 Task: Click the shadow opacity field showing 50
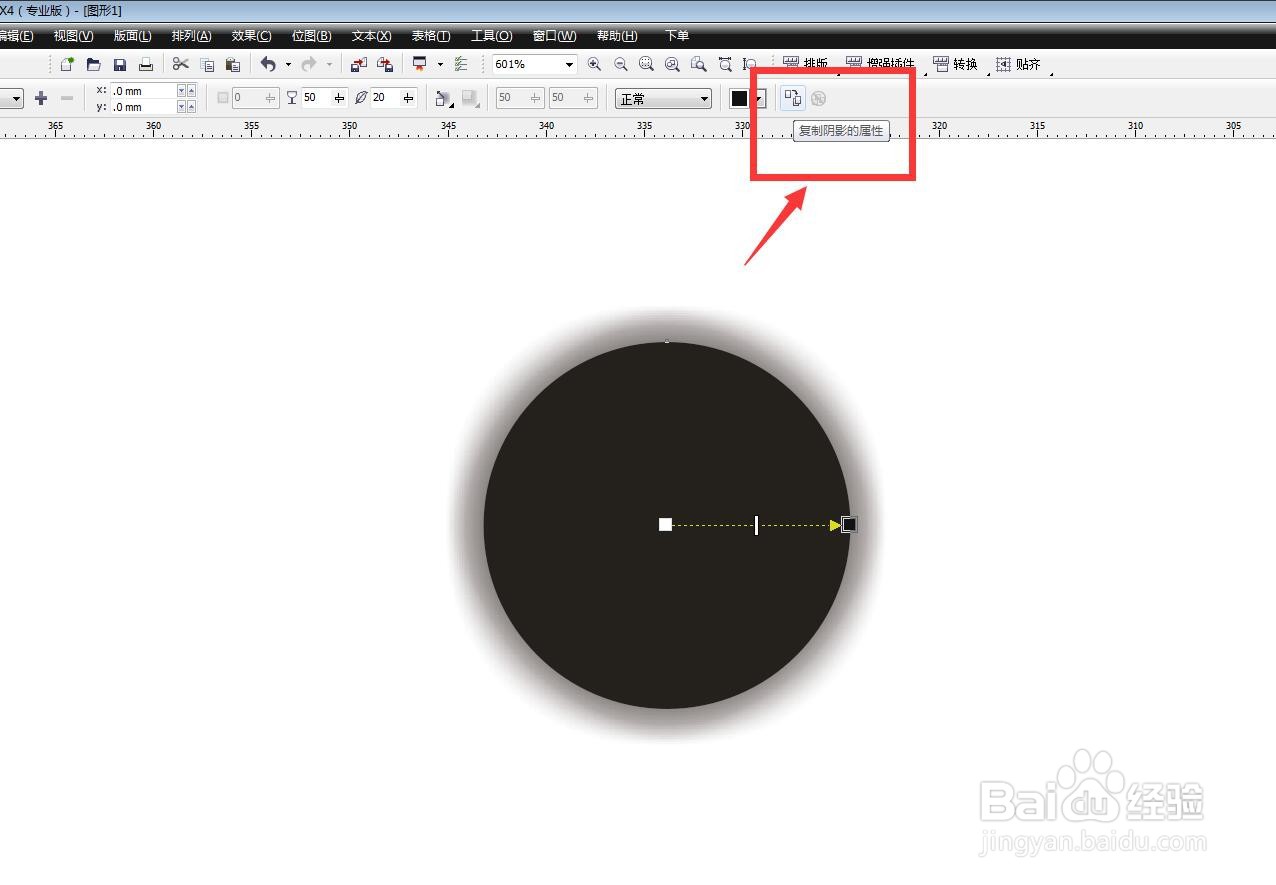[317, 98]
